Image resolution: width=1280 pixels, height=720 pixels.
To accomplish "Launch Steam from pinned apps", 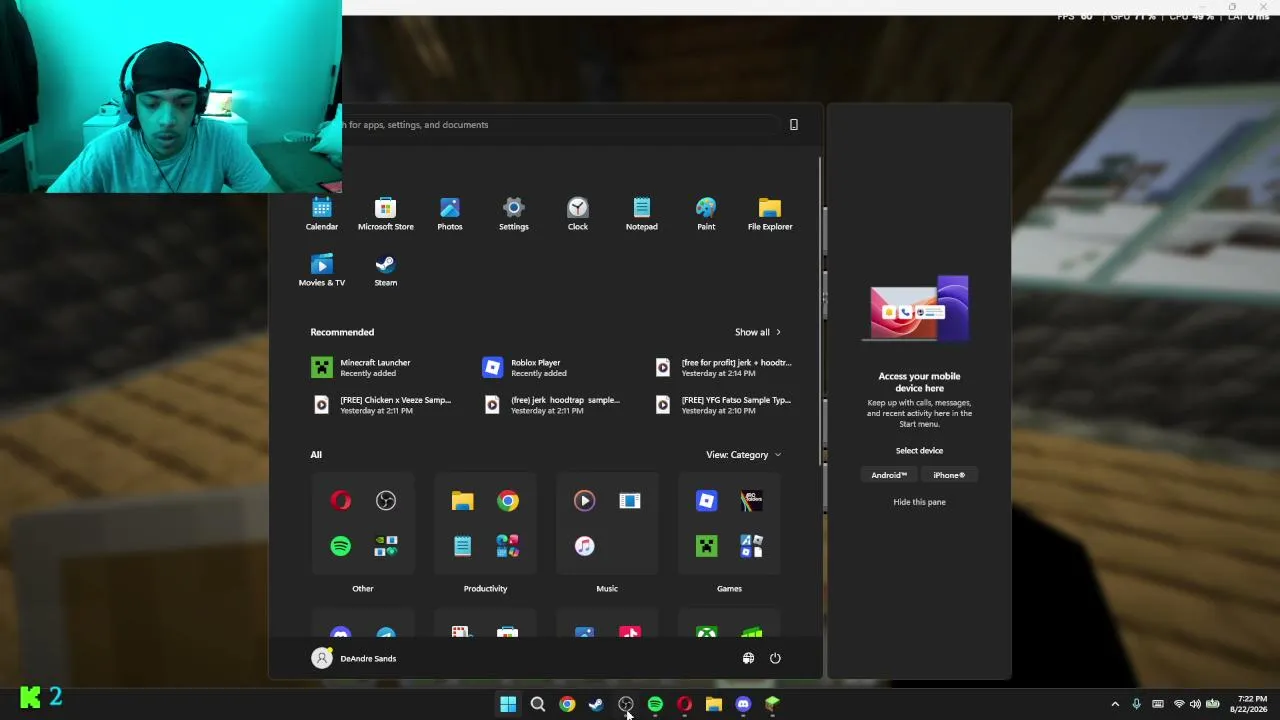I will pyautogui.click(x=386, y=270).
